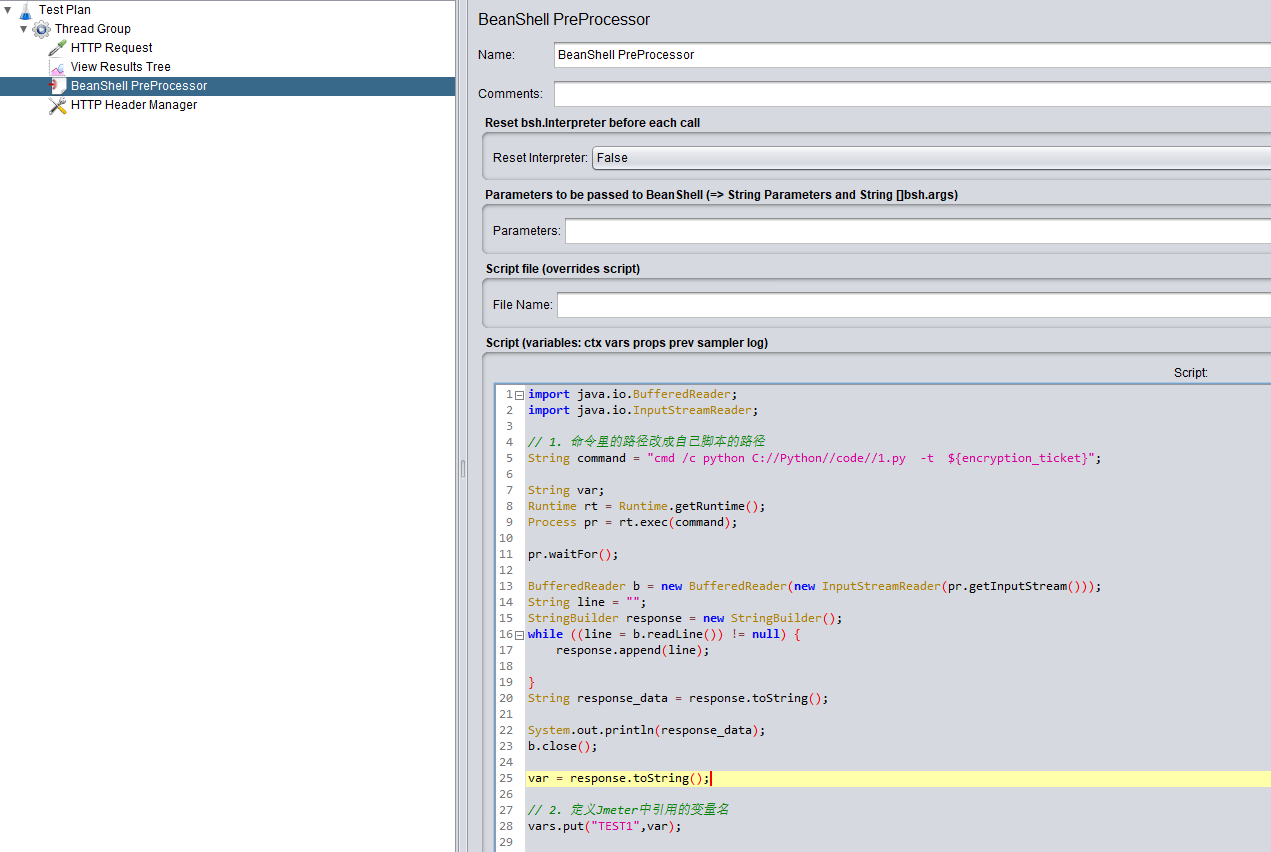
Task: Click the String response_data line
Action: [678, 698]
